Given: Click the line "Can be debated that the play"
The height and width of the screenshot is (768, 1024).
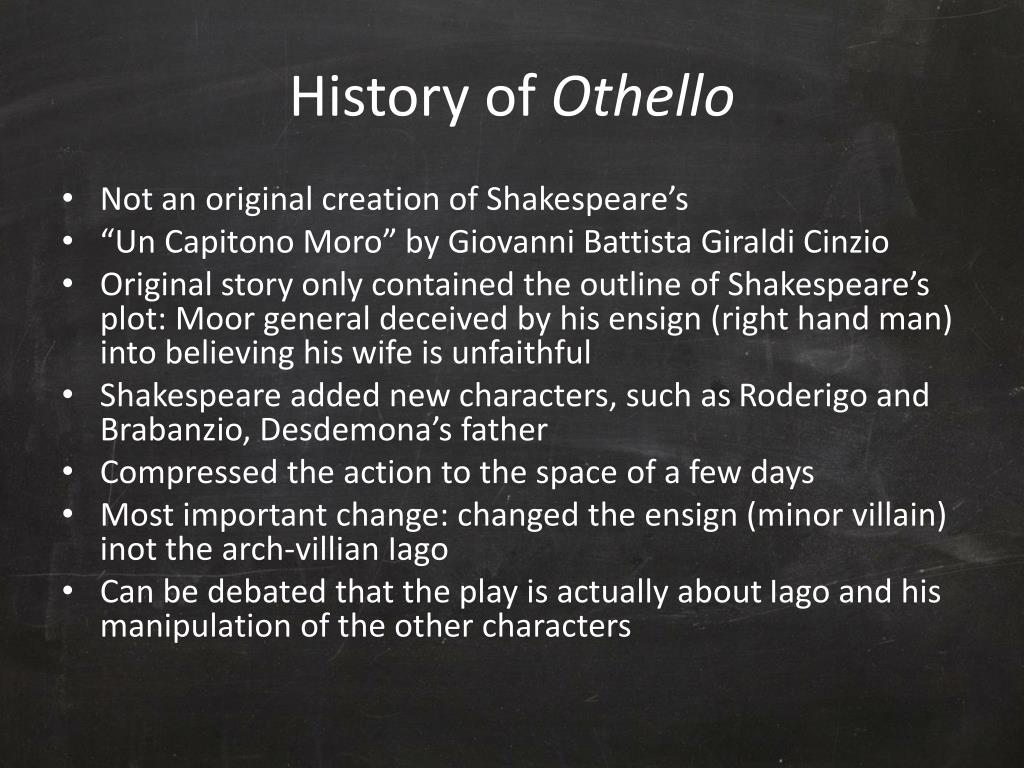Looking at the screenshot, I should point(520,592).
